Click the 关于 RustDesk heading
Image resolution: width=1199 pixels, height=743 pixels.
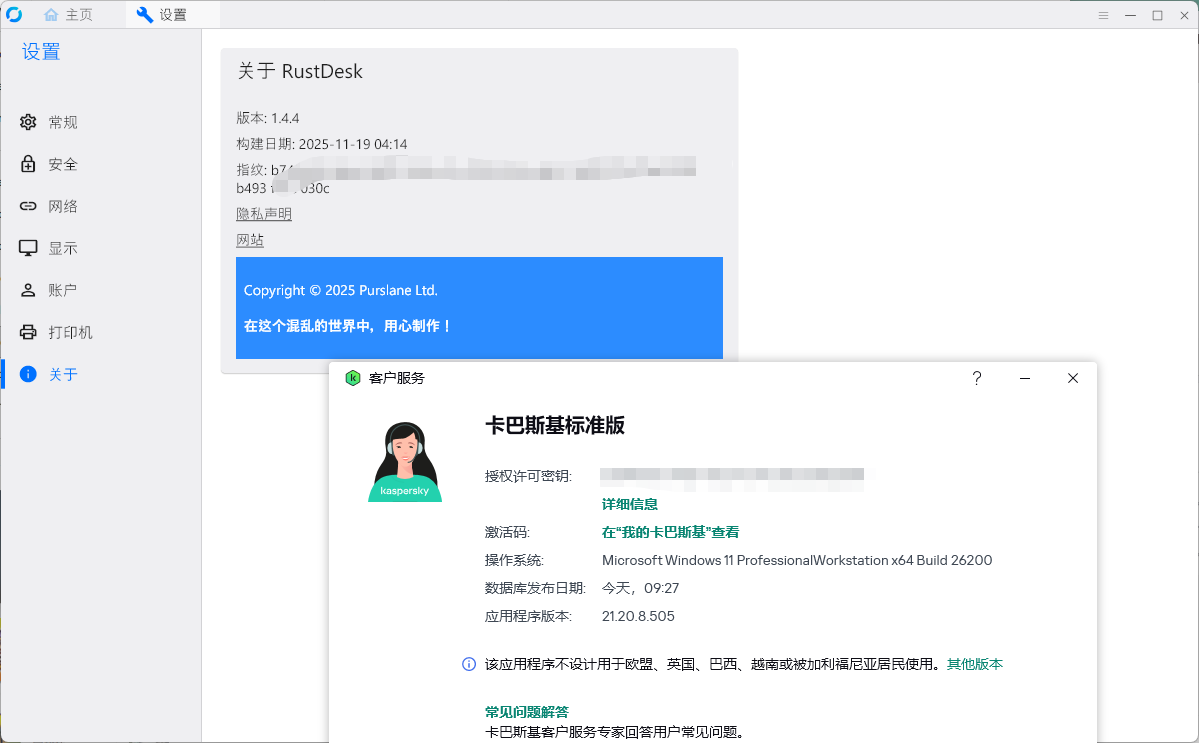point(300,71)
